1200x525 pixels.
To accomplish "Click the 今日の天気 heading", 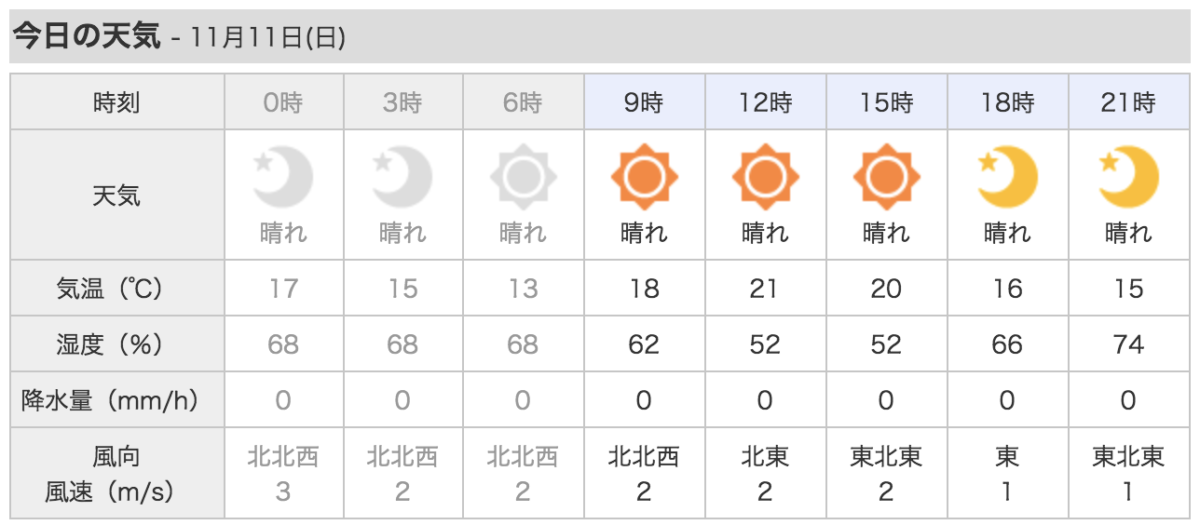I will coord(86,37).
